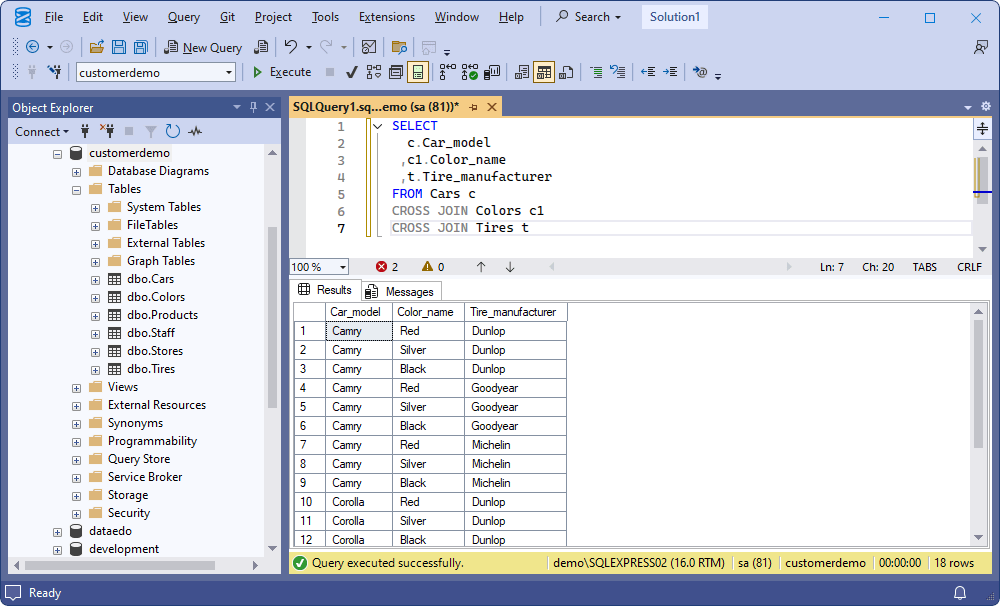Click the Undo icon
Viewport: 1000px width, 606px height.
[x=291, y=45]
